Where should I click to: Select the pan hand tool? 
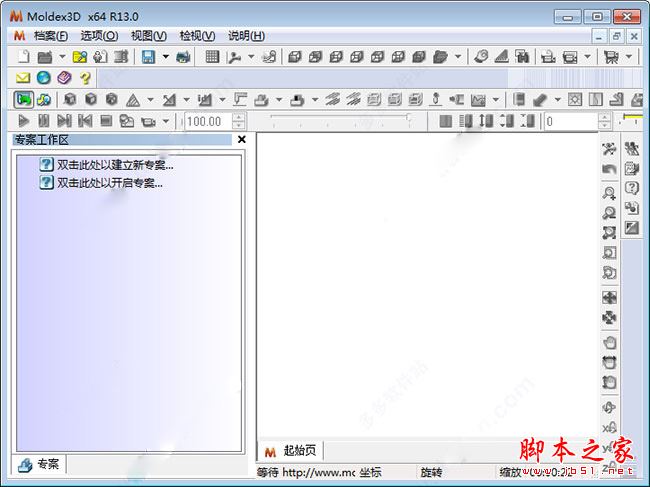609,343
